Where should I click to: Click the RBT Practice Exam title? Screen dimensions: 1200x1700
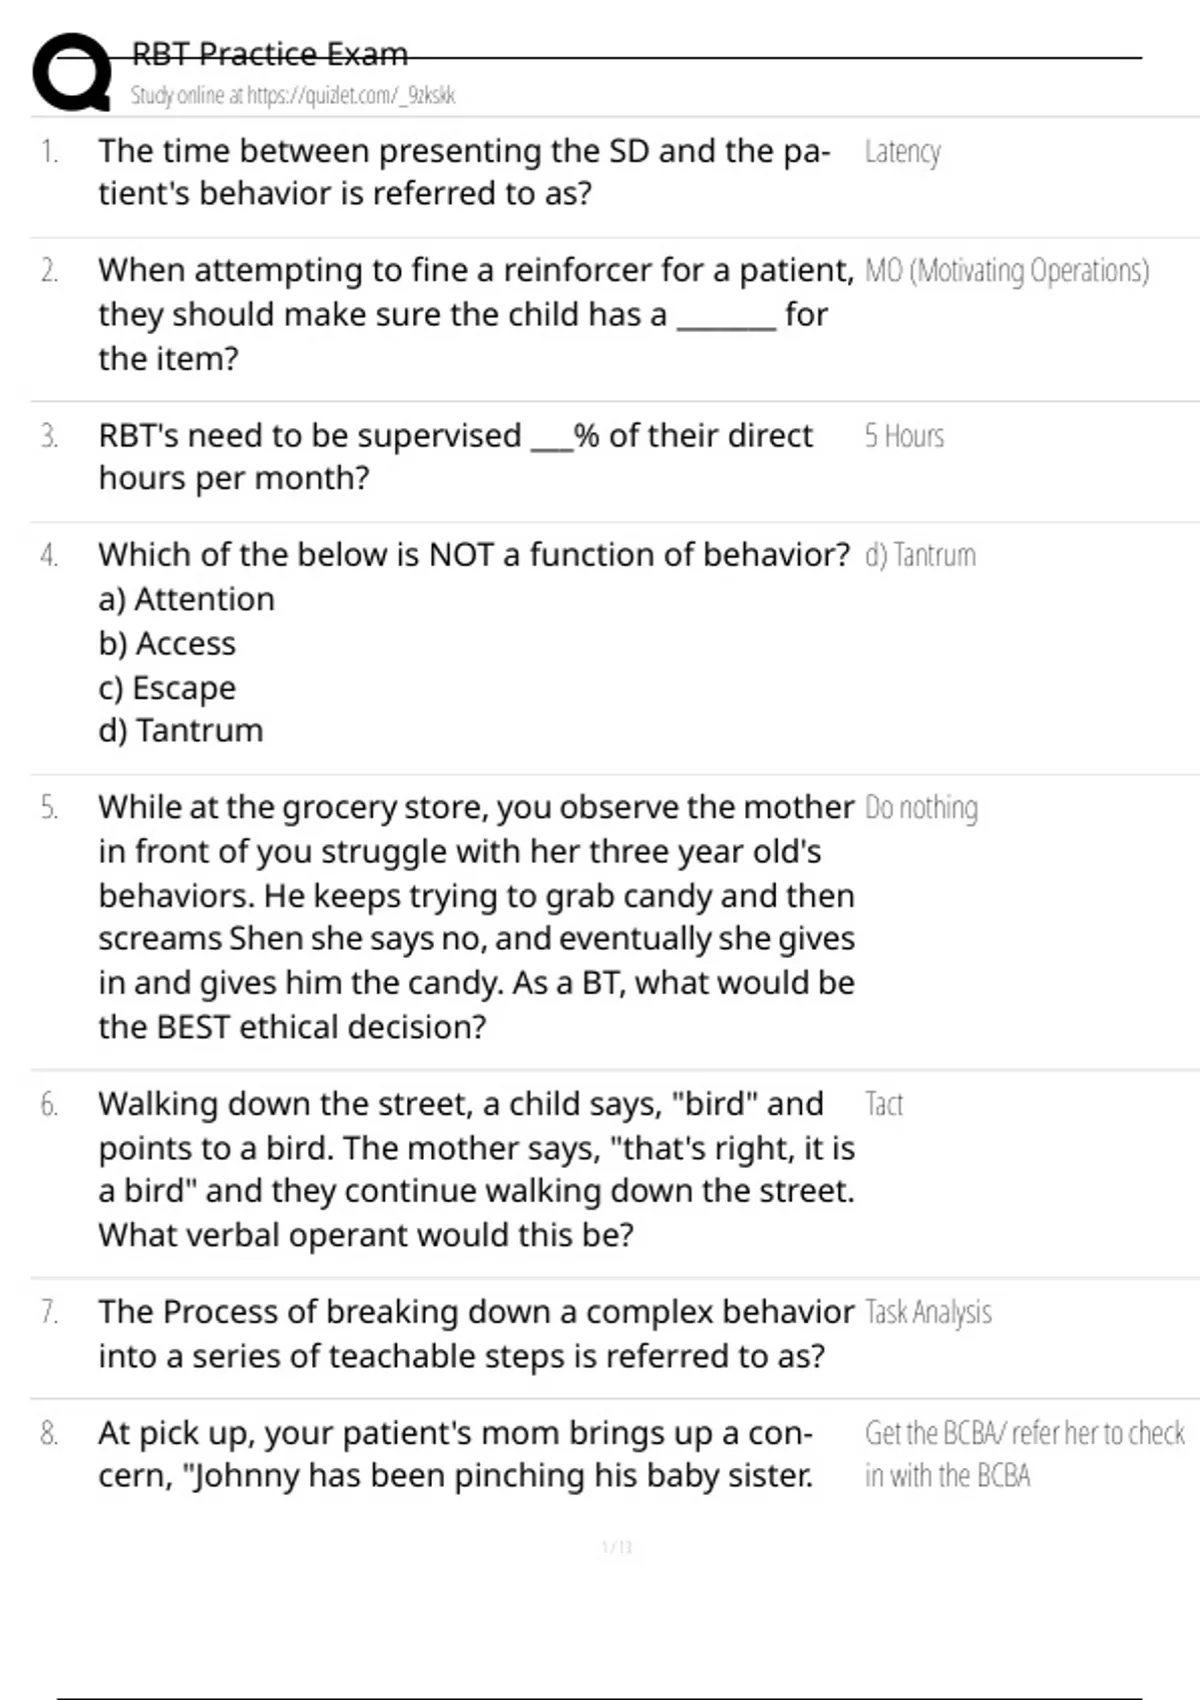point(270,54)
